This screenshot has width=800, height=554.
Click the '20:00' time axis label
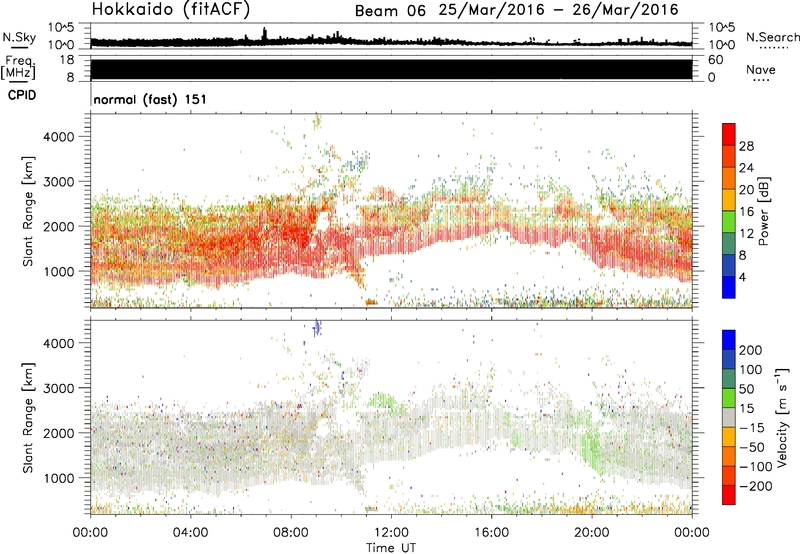click(x=592, y=533)
